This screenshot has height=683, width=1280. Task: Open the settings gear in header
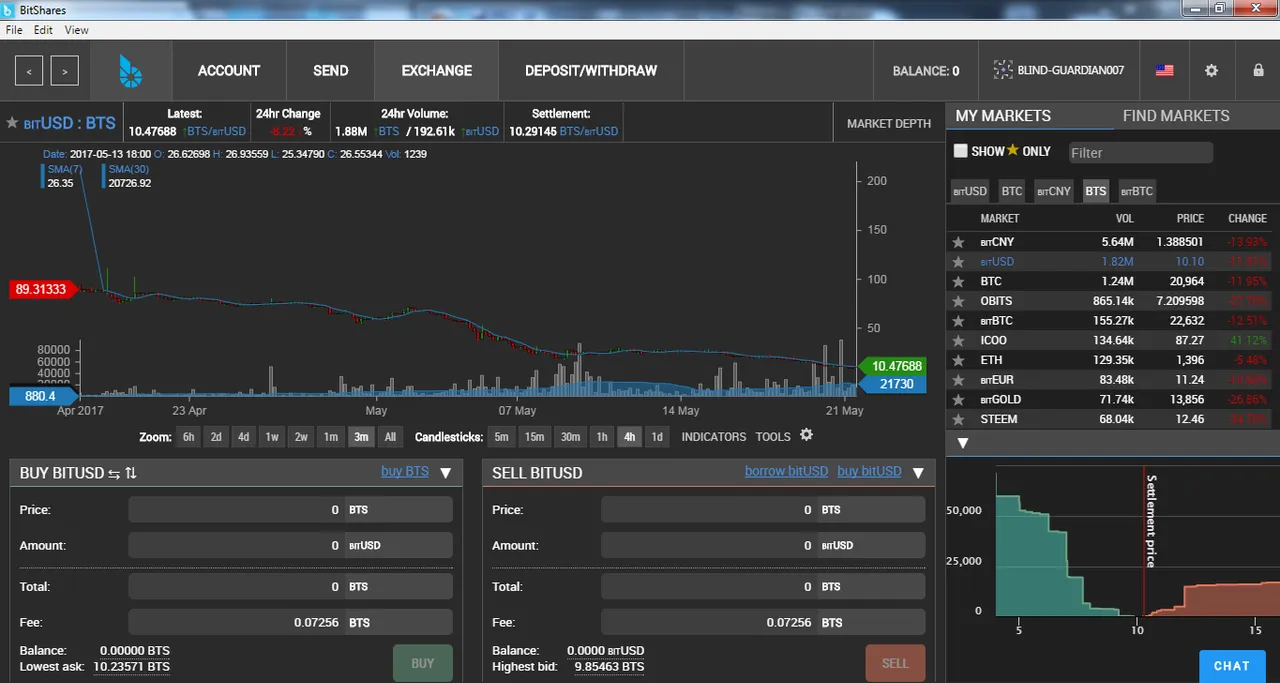[1211, 71]
